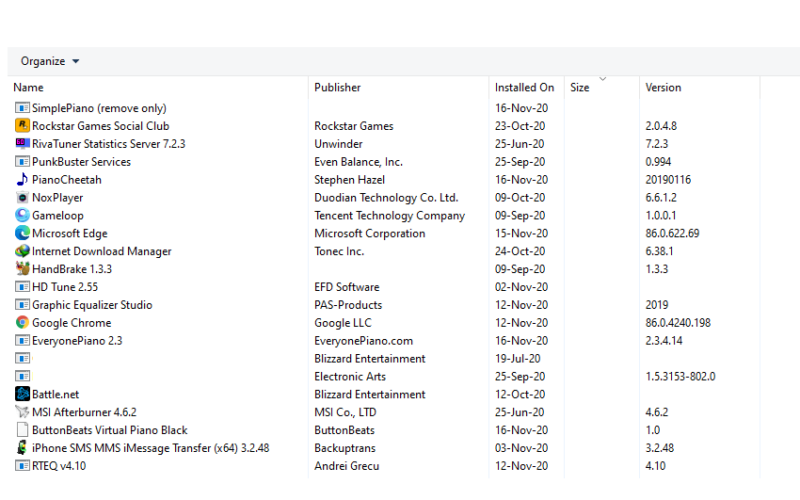Click version '86.0.622.69' cell
This screenshot has height=500, width=800.
(x=672, y=233)
